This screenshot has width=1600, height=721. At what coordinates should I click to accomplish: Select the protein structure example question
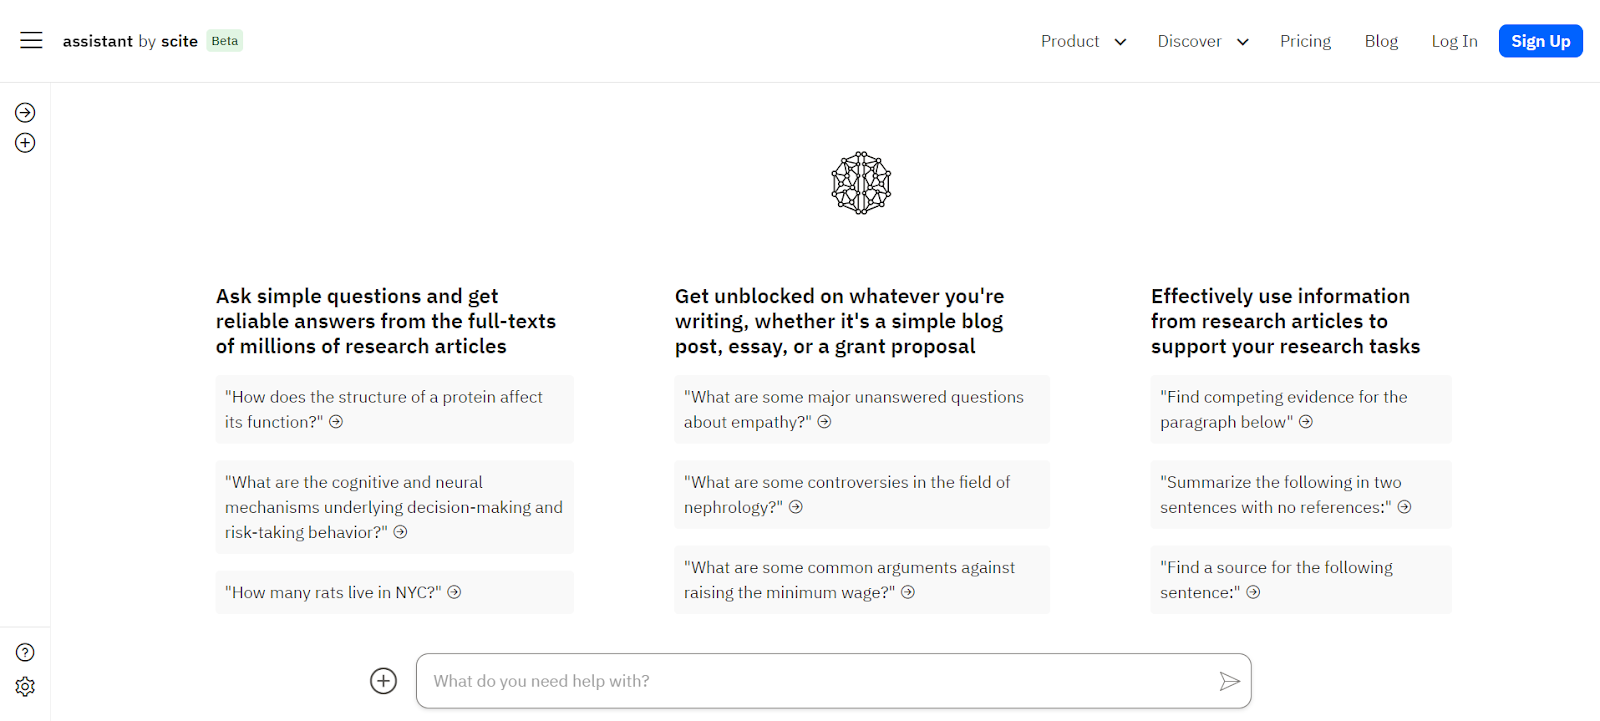pos(394,409)
